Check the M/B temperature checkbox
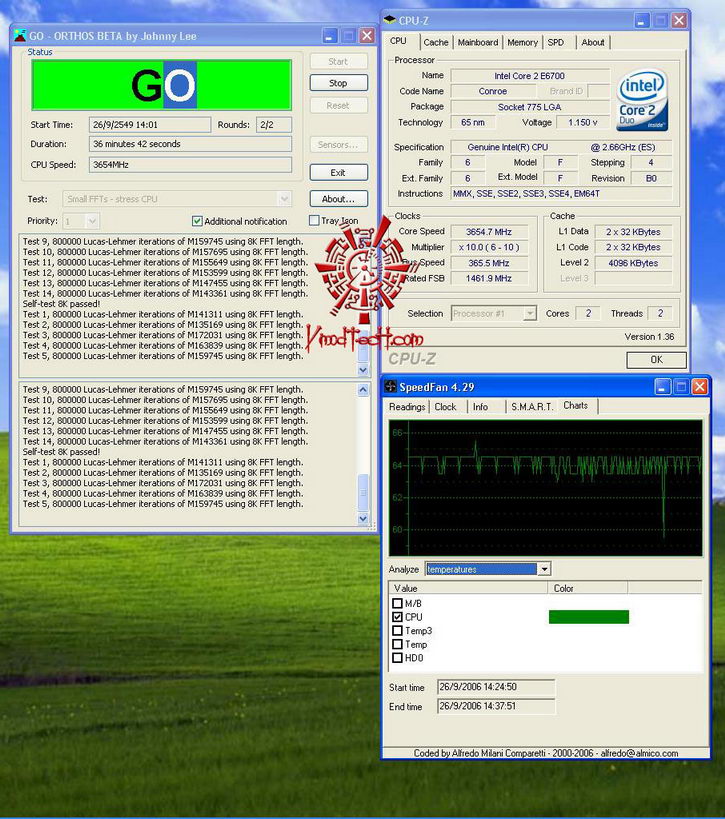Viewport: 725px width, 819px height. tap(397, 603)
